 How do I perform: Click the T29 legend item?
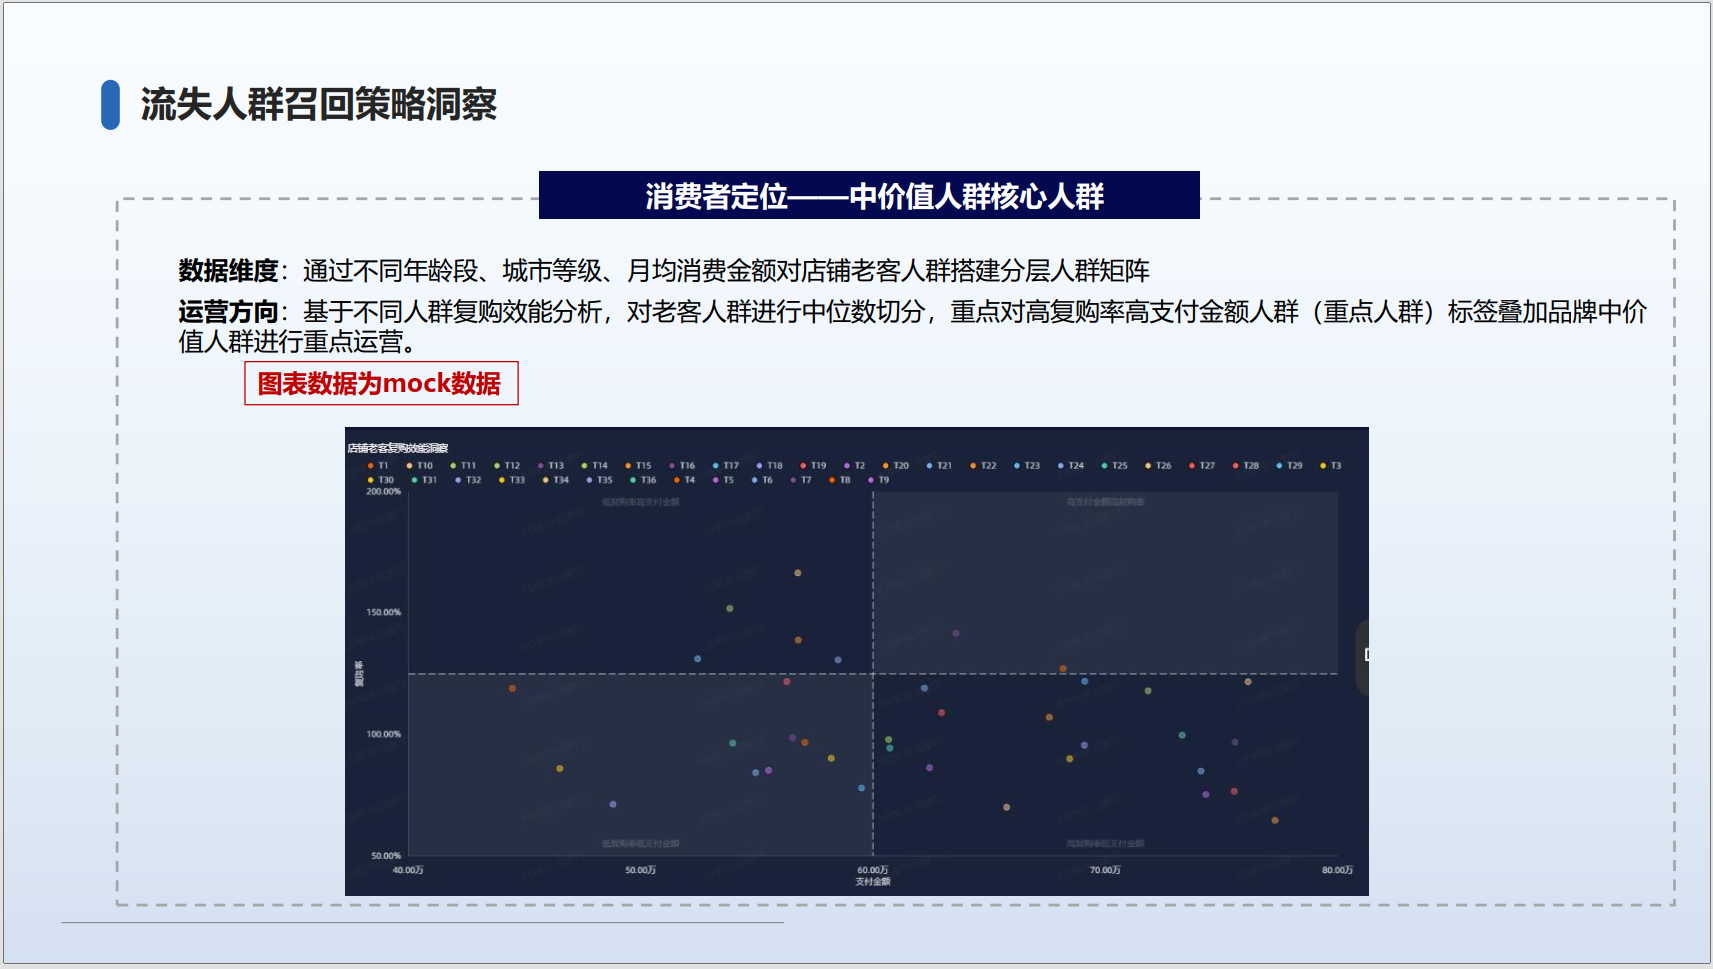coord(1290,466)
